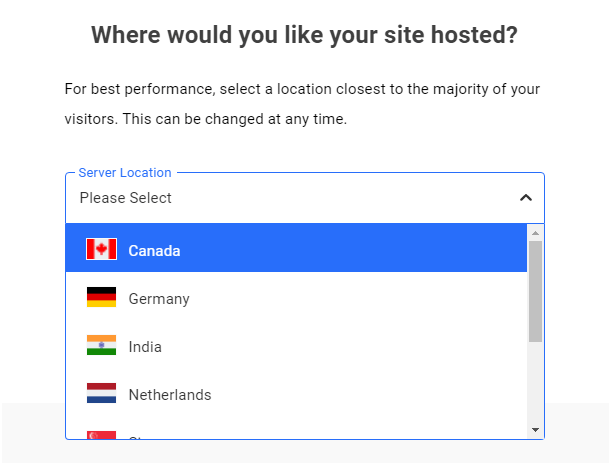Click the 'Where would you like your site hosted?' heading
The width and height of the screenshot is (610, 463).
(x=305, y=36)
